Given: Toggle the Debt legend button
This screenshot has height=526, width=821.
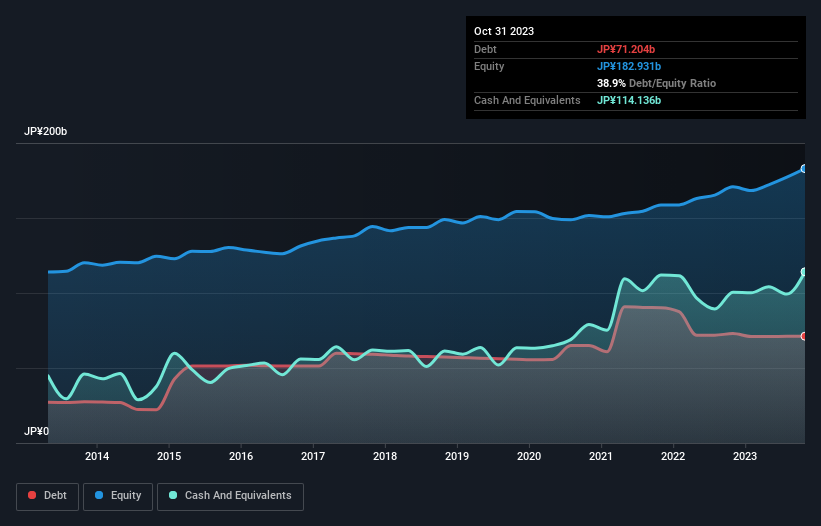Looking at the screenshot, I should [45, 495].
